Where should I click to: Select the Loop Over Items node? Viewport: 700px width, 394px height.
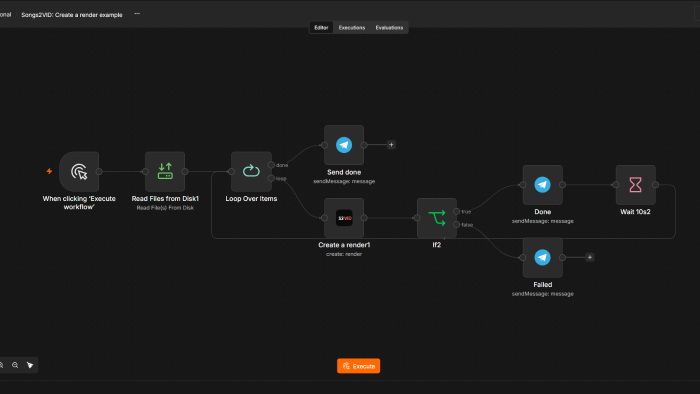251,171
